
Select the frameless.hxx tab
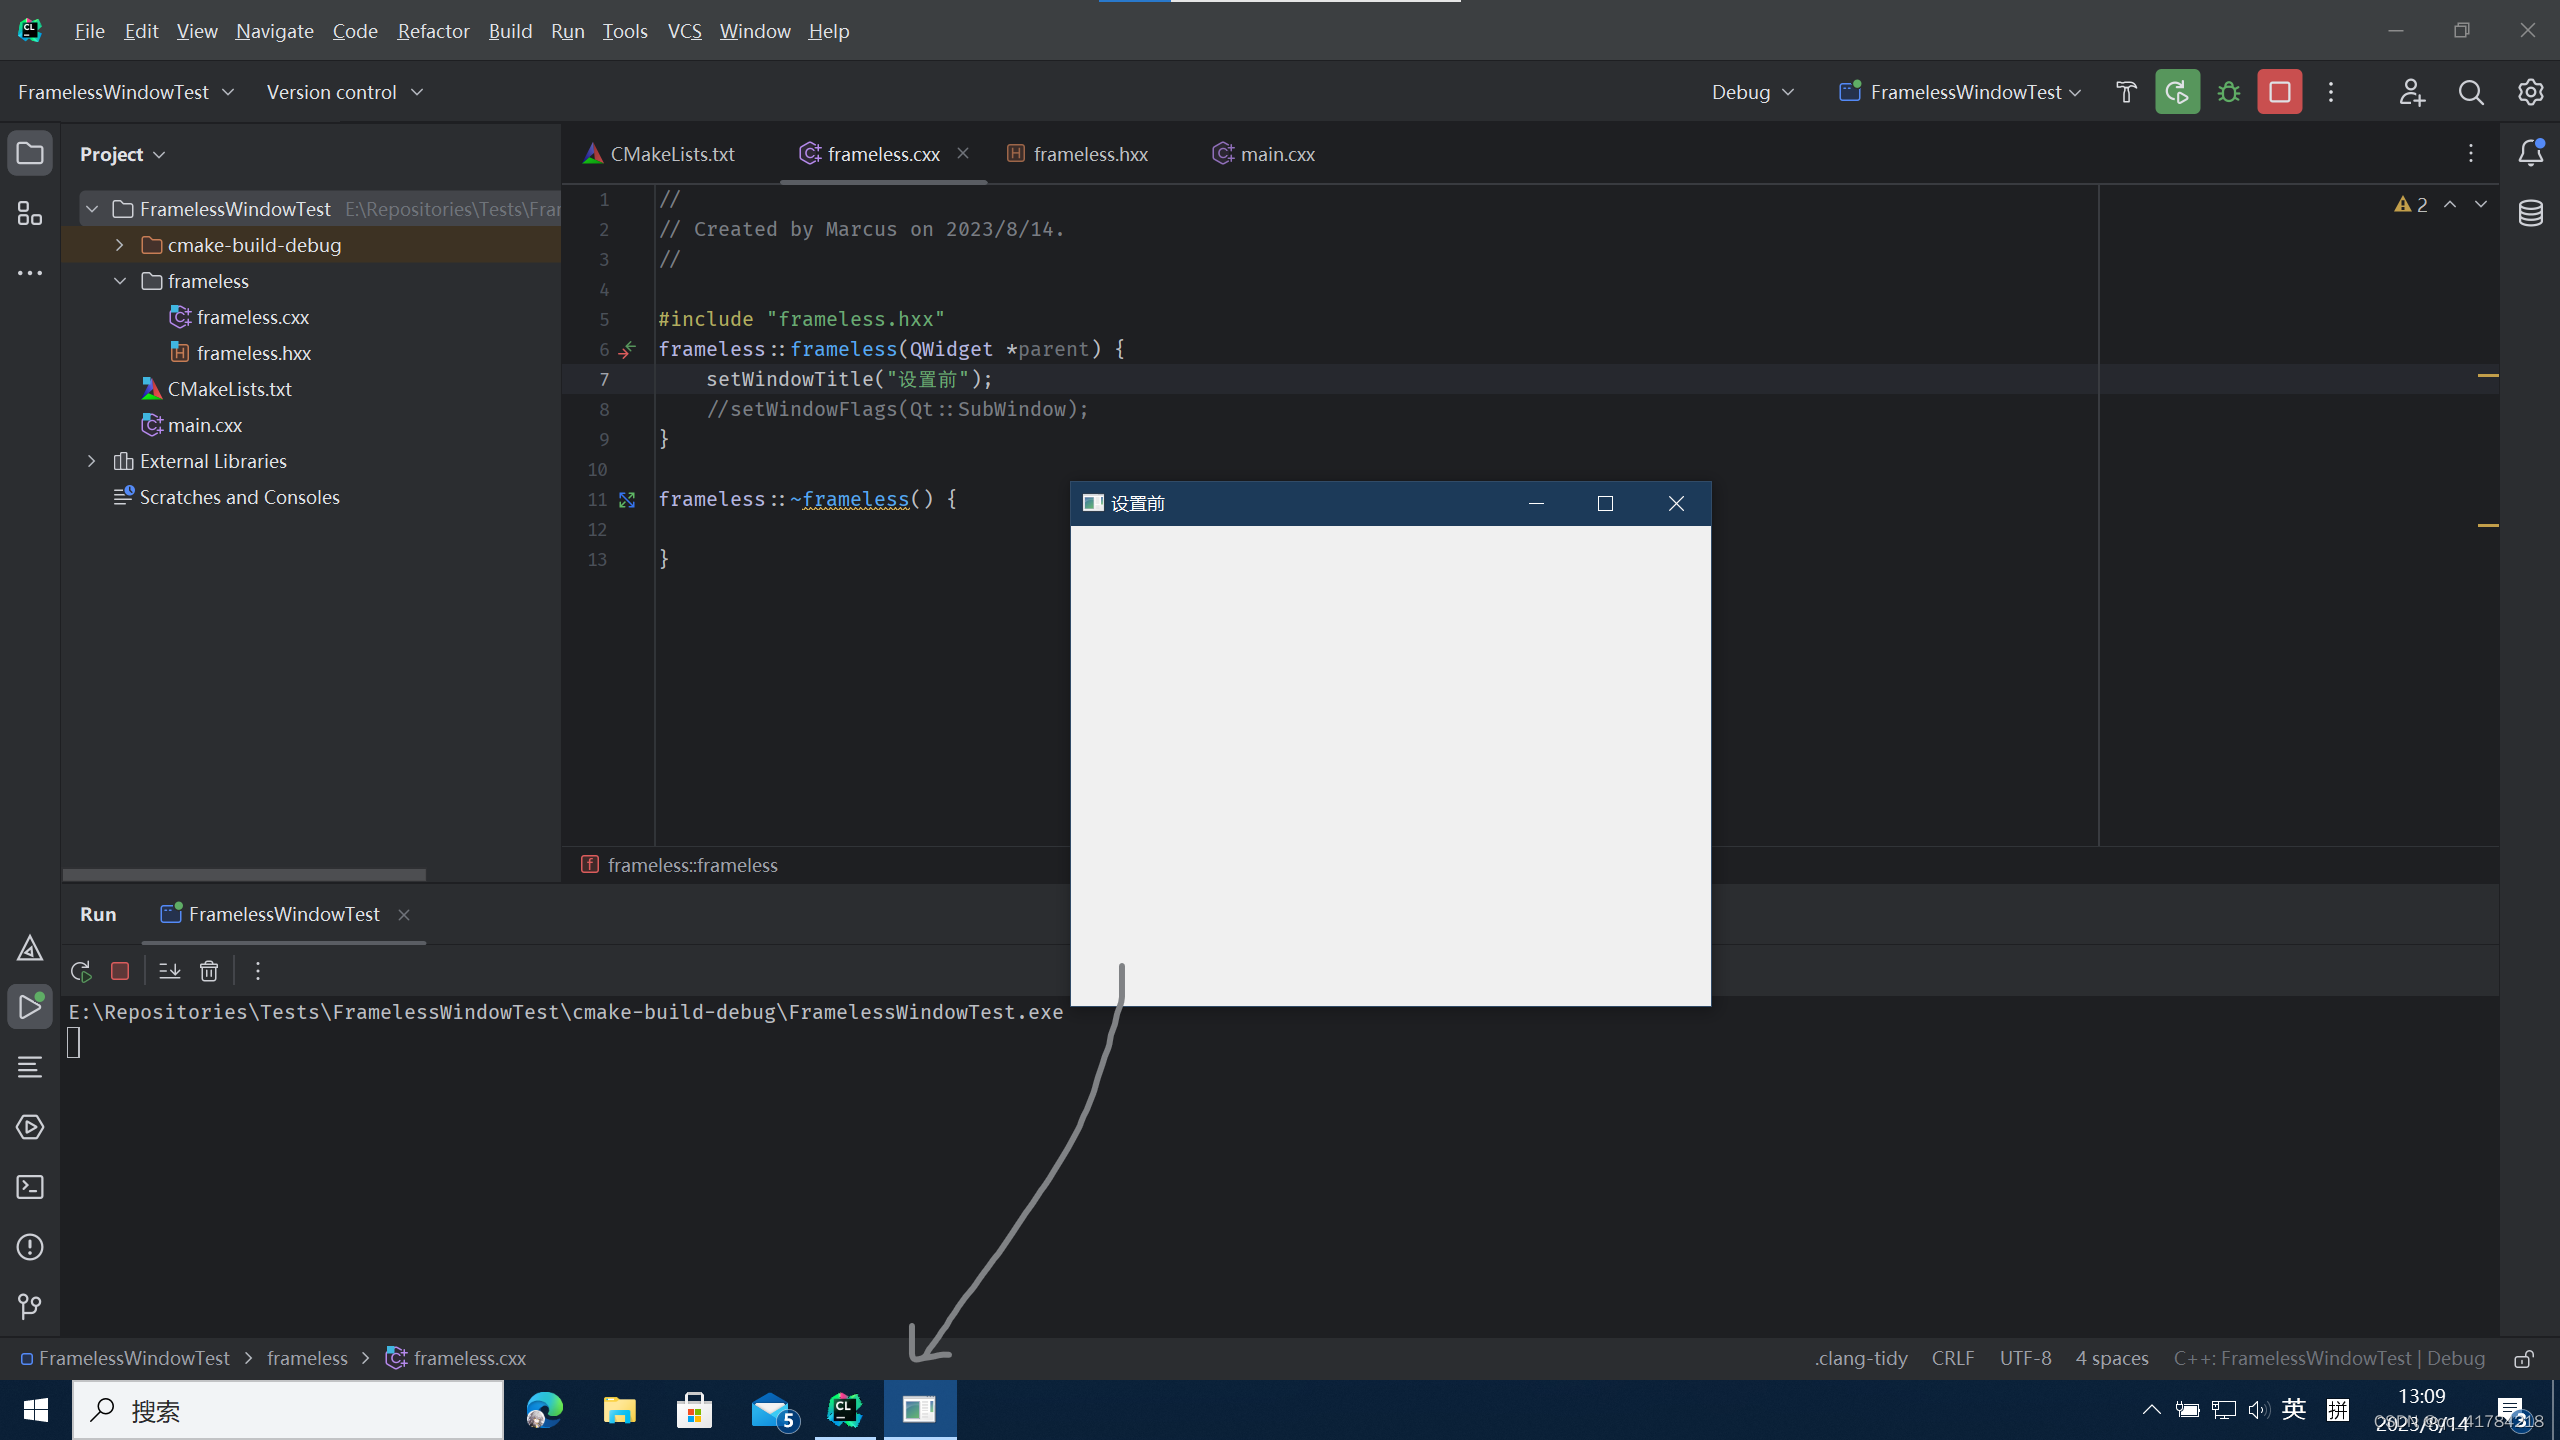click(1090, 153)
